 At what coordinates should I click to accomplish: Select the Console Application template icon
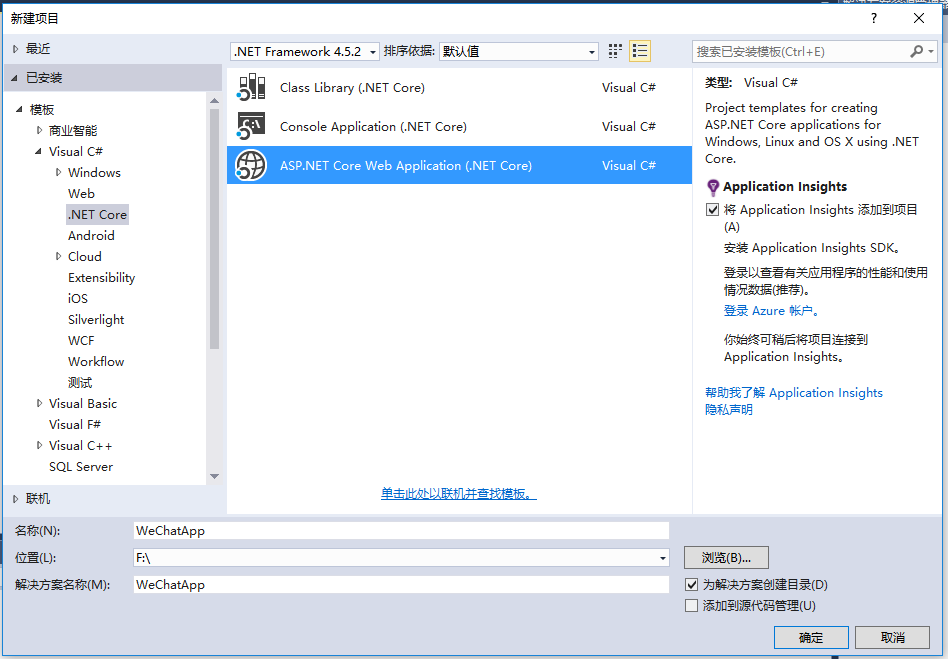(252, 126)
